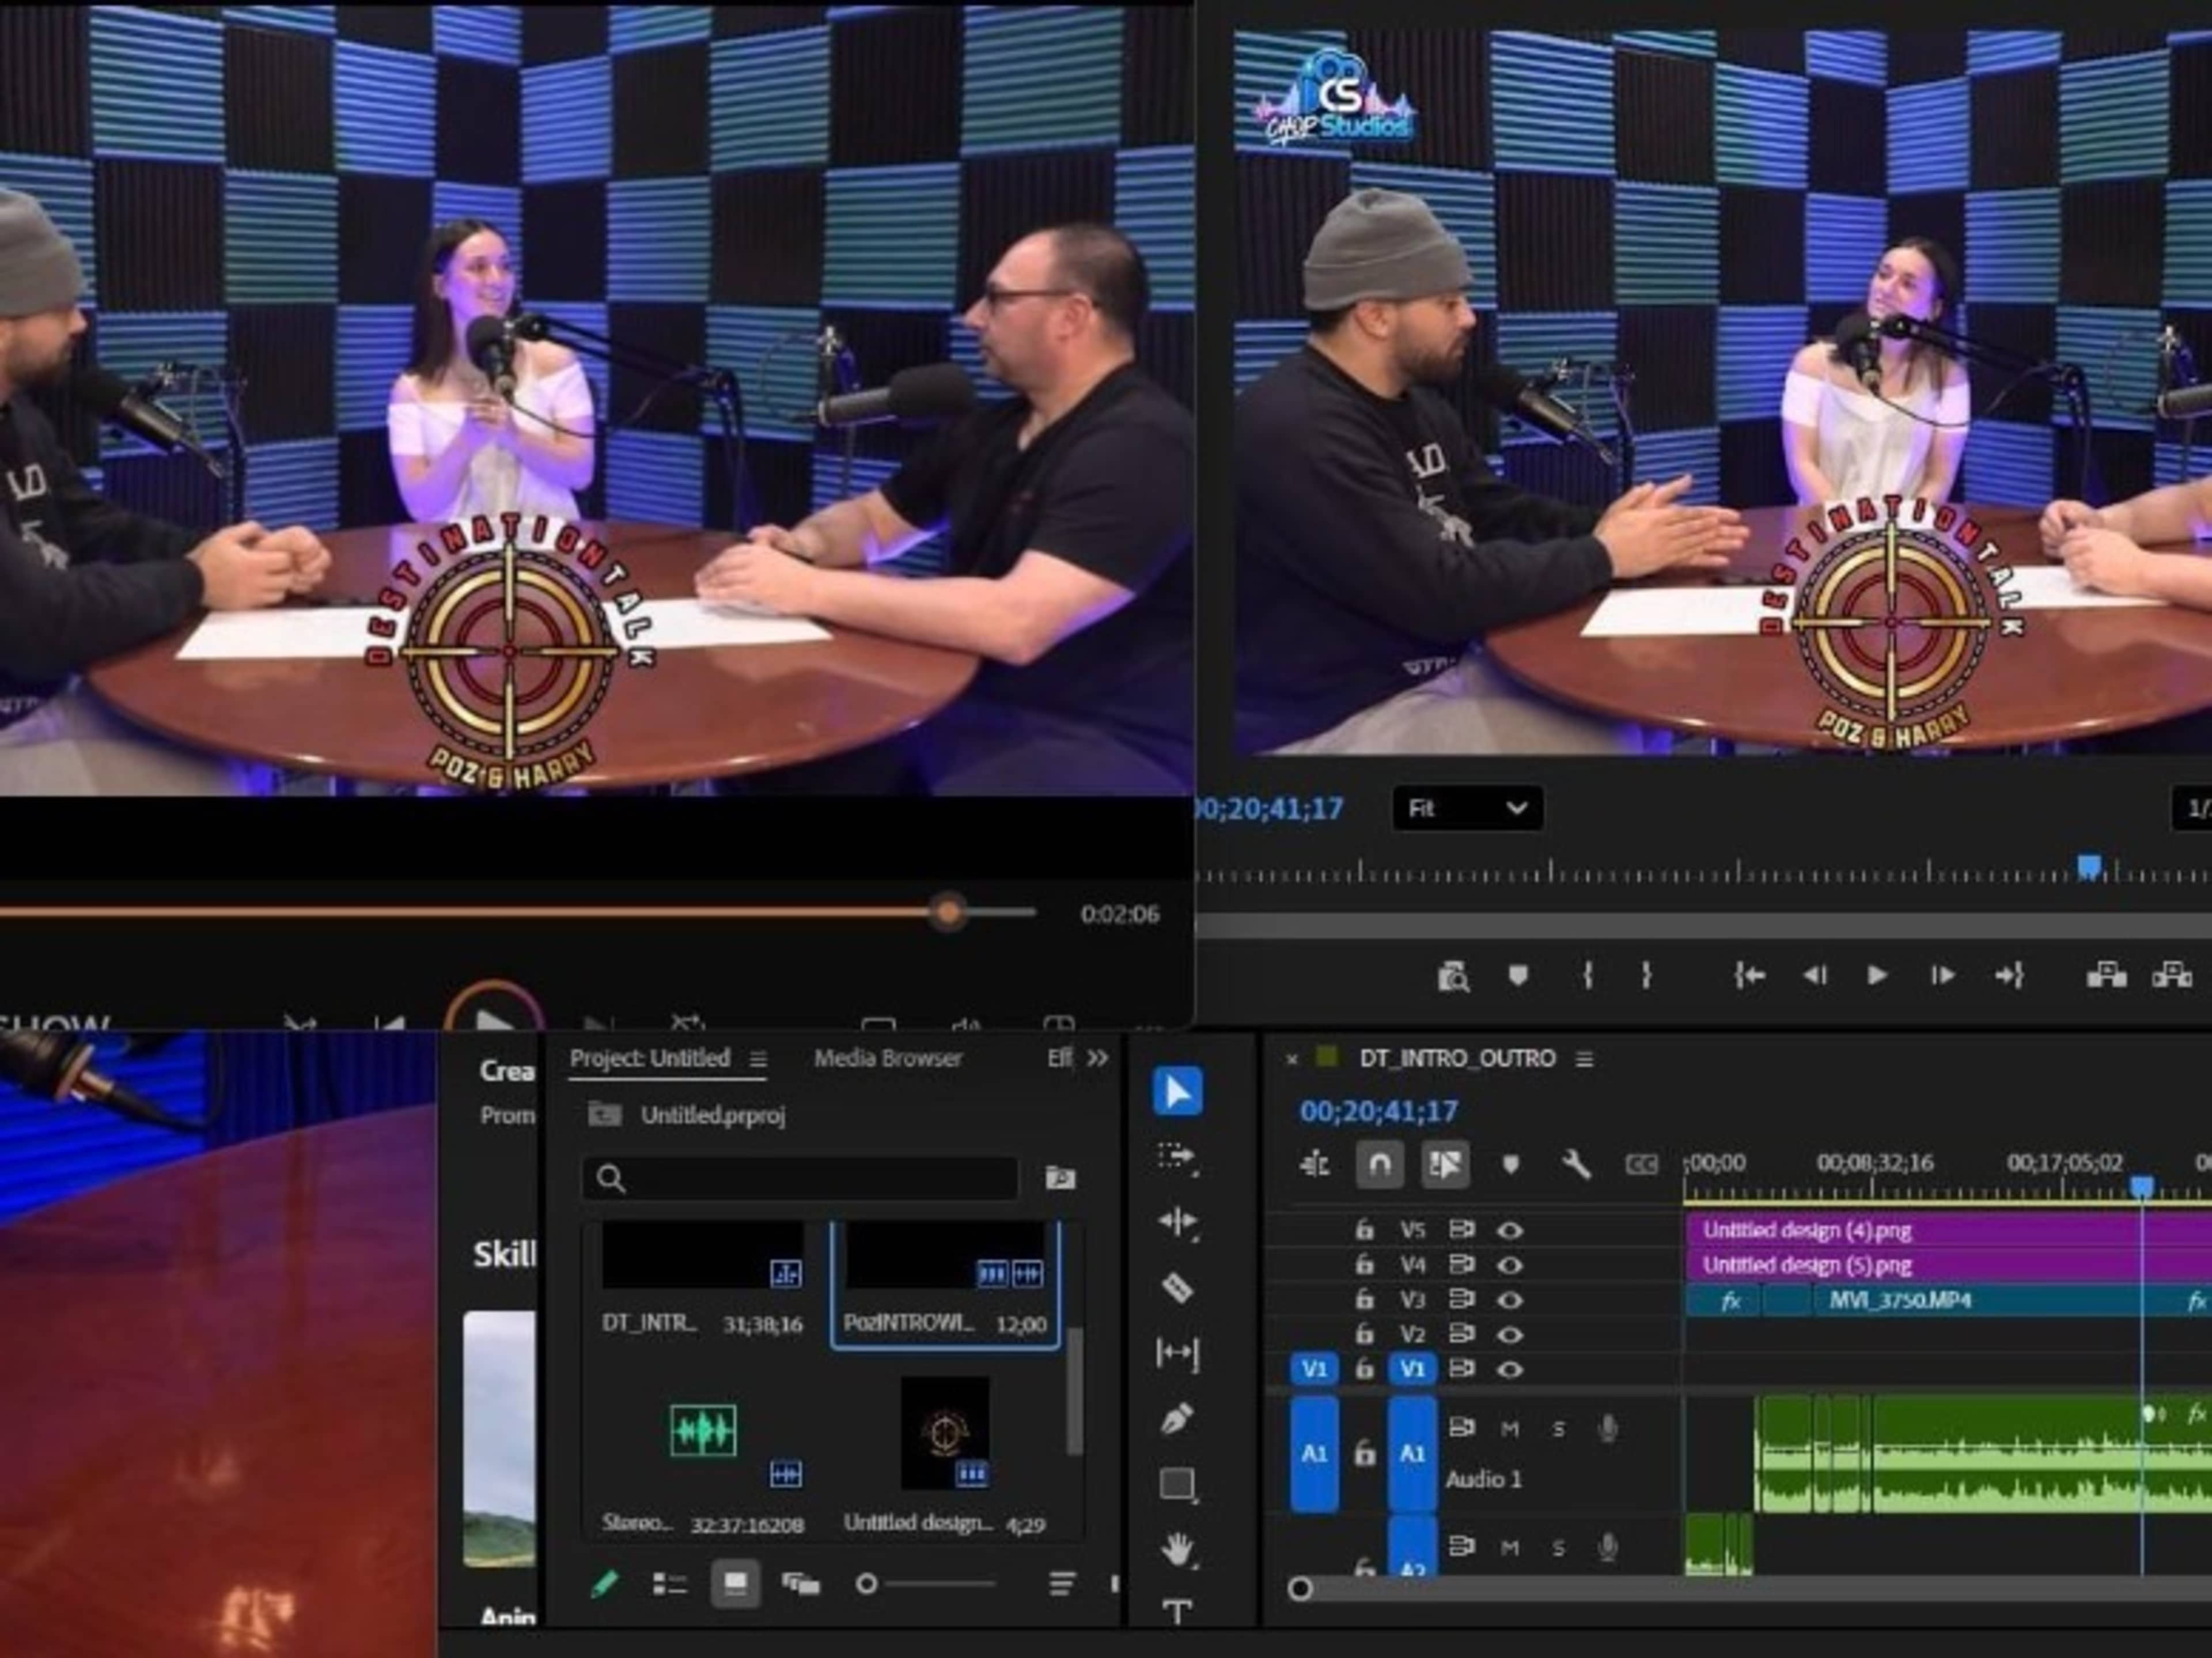Click Mark Out bracket button

point(1646,975)
